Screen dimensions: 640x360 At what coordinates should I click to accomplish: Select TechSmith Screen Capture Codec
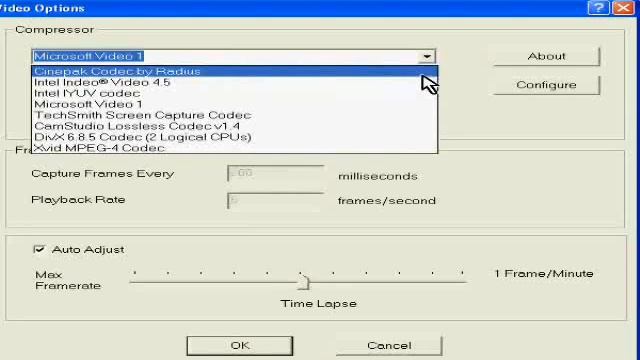(234, 115)
